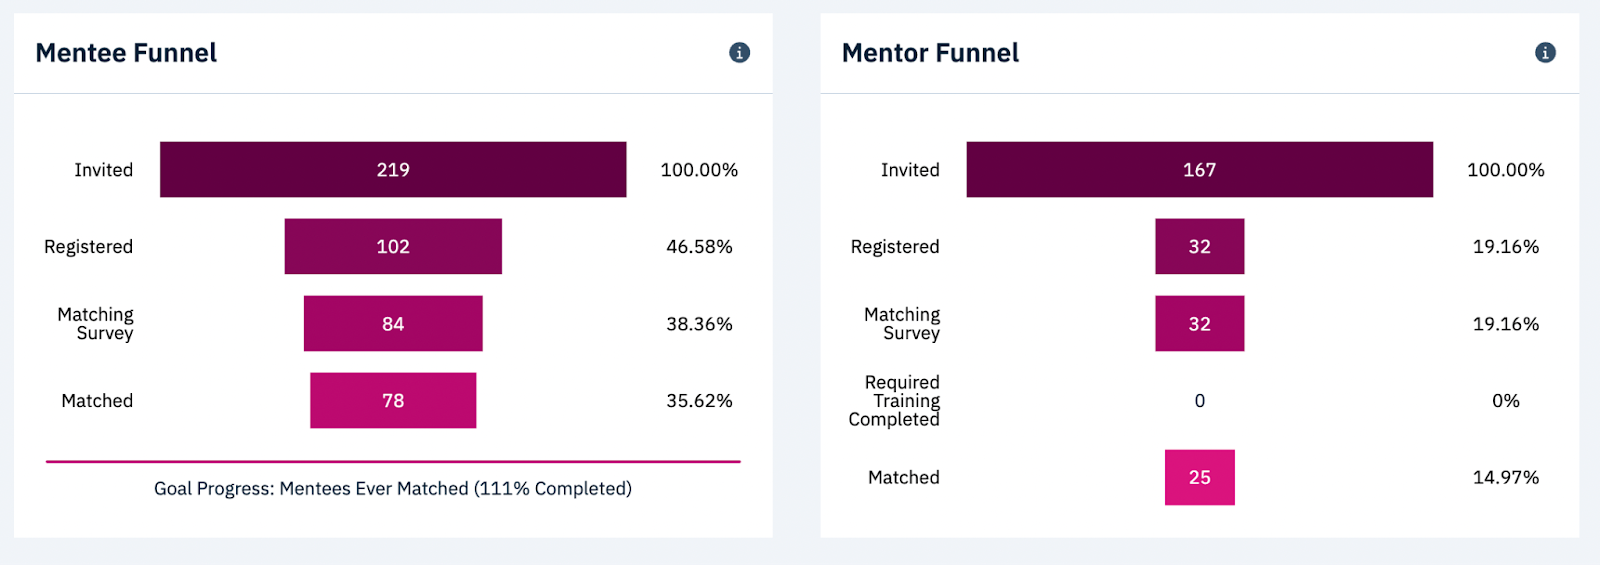This screenshot has width=1600, height=565.
Task: Click the Mentee Funnel info icon
Action: (739, 53)
